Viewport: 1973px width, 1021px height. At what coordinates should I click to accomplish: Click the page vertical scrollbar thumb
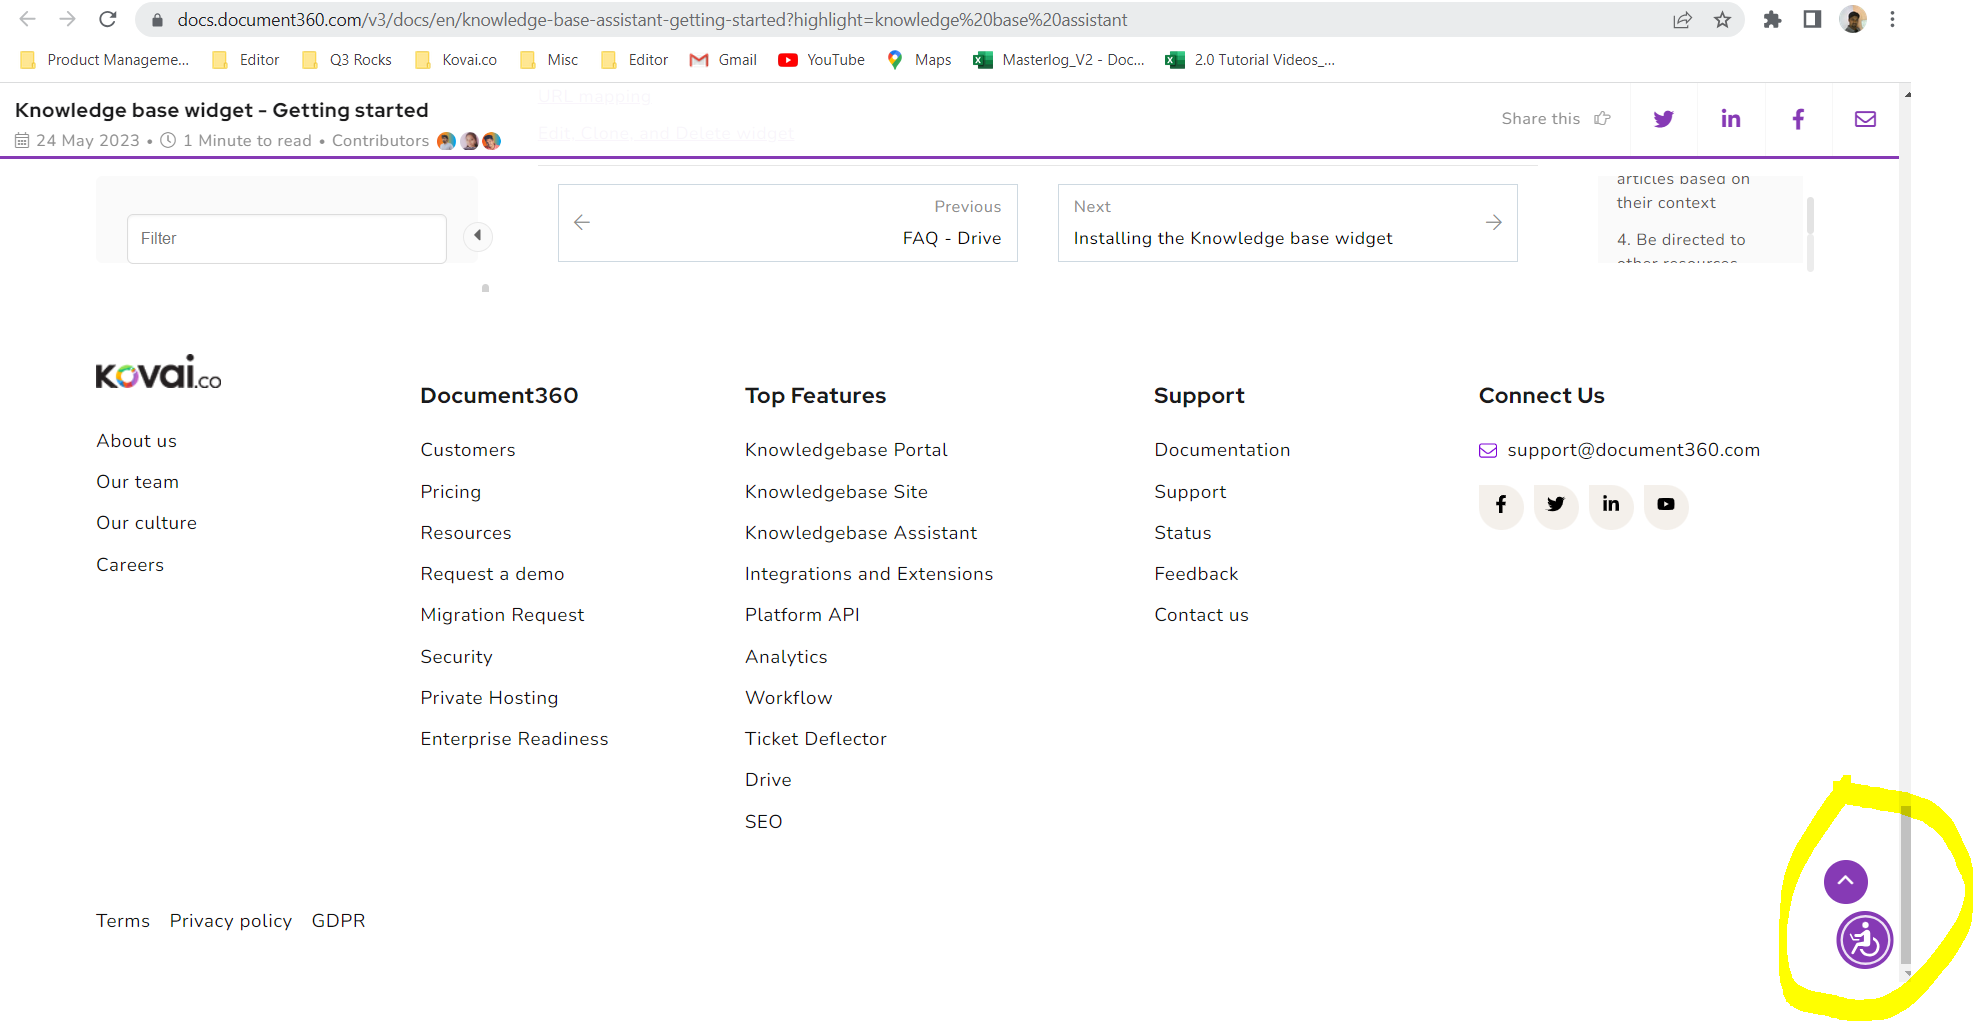click(x=1905, y=880)
